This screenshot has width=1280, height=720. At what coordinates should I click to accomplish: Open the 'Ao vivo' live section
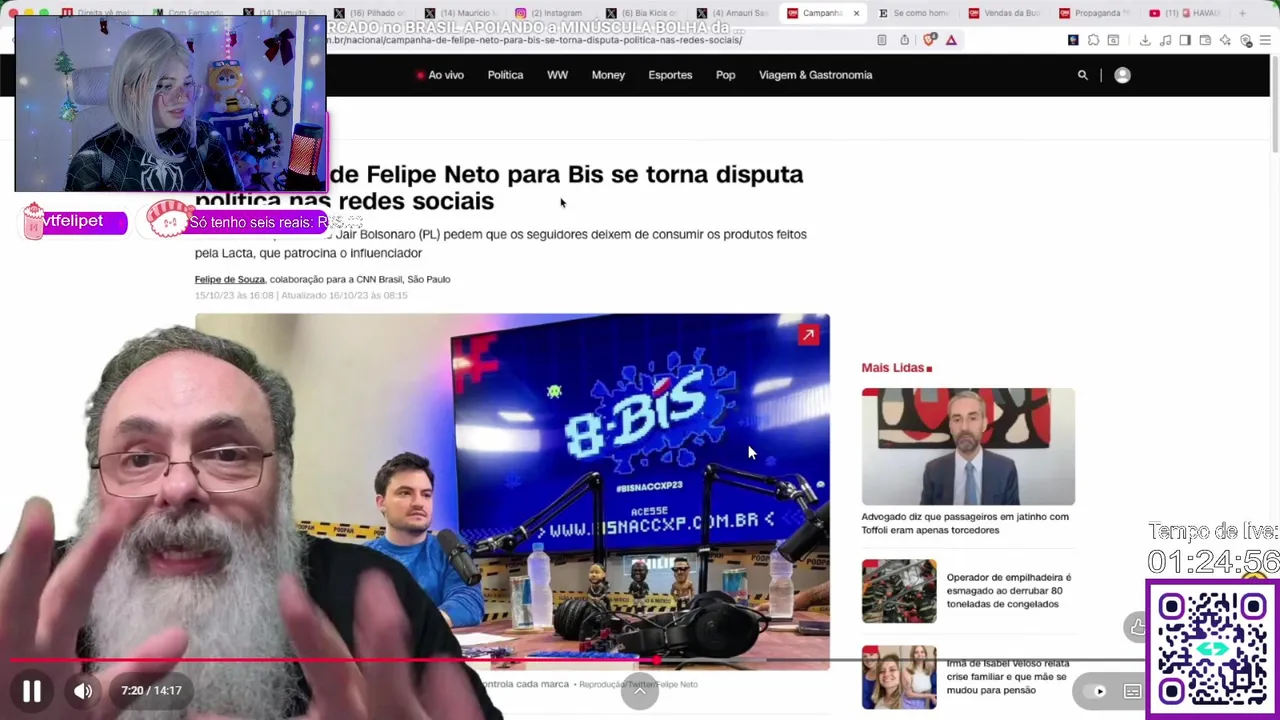tap(440, 75)
